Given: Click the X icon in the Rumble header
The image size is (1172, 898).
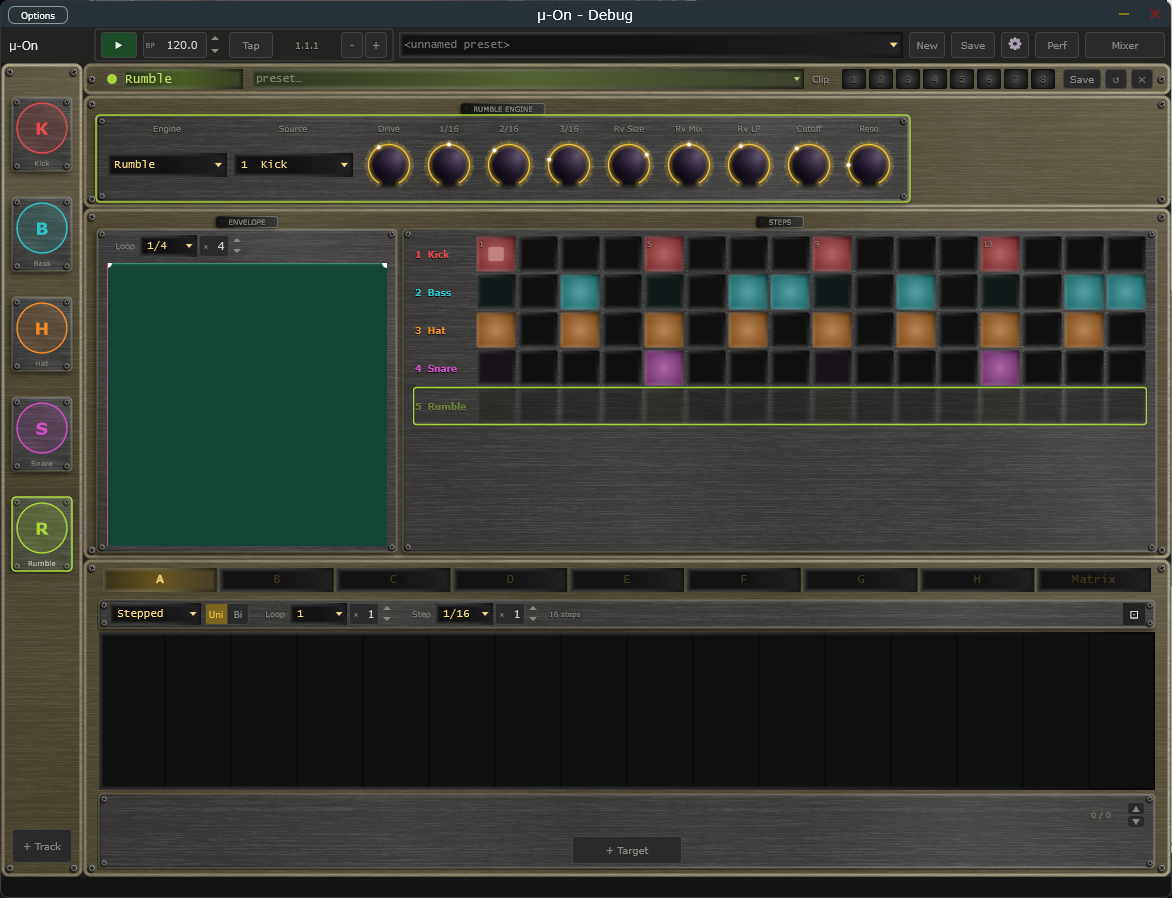Looking at the screenshot, I should (1141, 79).
